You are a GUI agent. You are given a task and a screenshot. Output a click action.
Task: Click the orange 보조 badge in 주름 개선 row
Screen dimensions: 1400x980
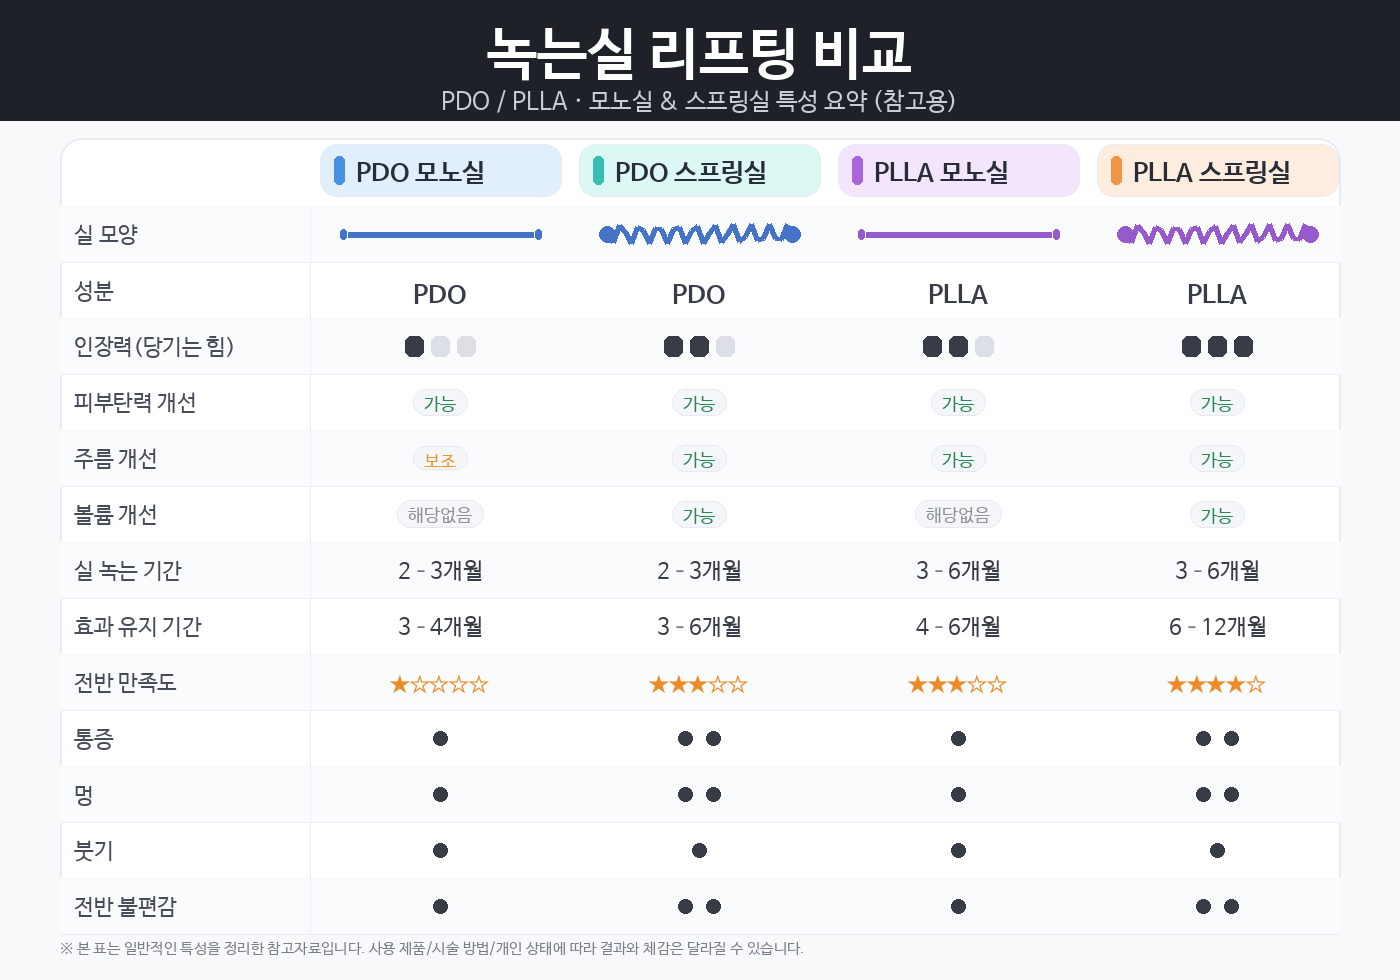(x=440, y=460)
